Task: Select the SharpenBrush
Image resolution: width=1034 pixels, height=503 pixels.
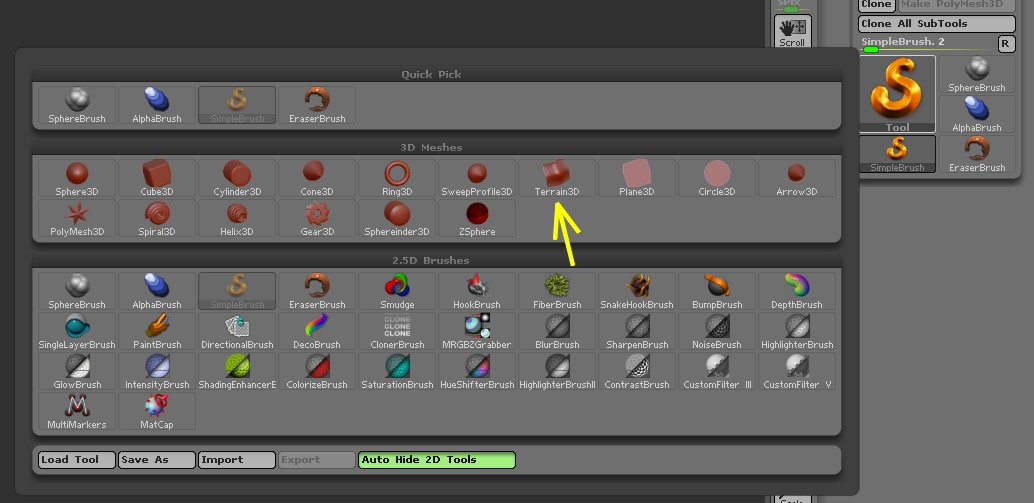Action: 637,332
